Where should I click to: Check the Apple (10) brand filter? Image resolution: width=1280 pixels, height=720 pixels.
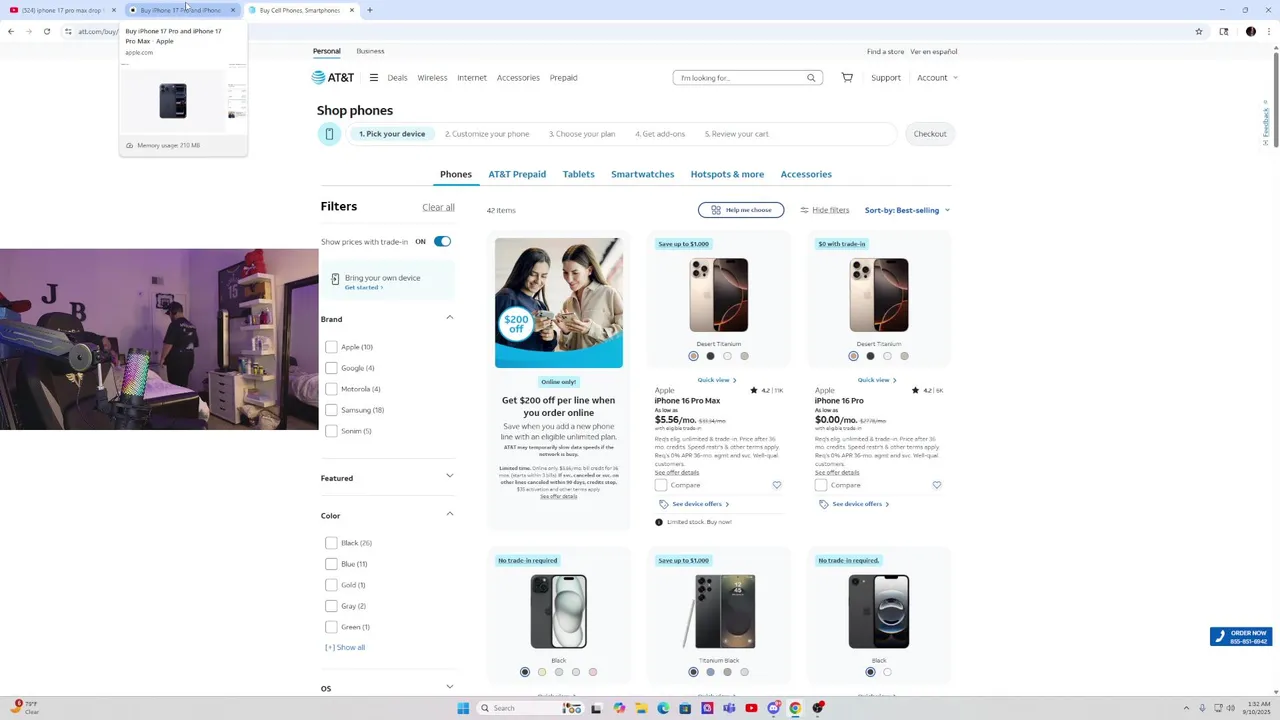(x=331, y=347)
